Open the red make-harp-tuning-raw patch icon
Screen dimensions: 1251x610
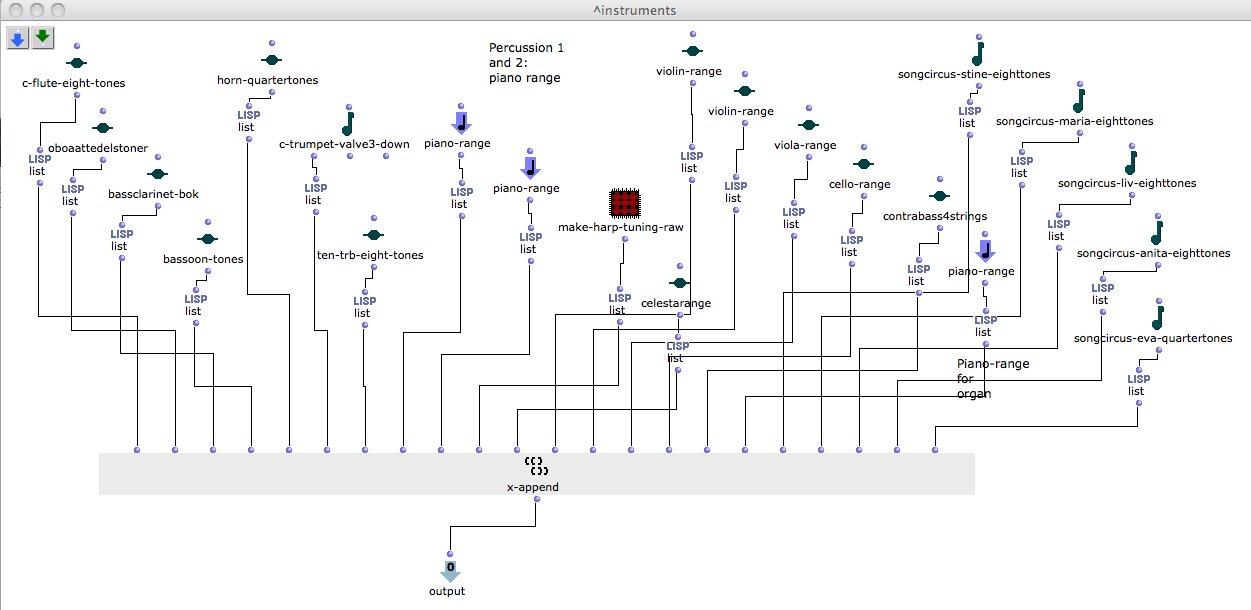(624, 204)
